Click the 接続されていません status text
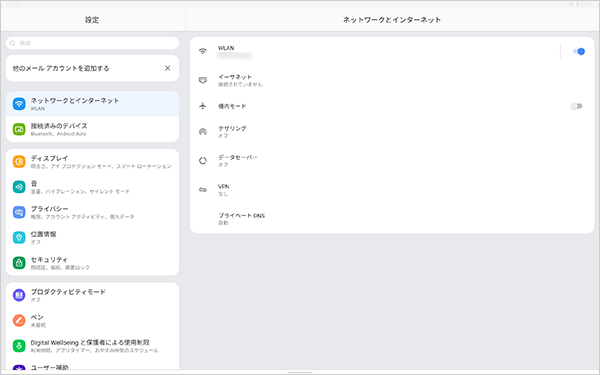Screen dimensions: 600x375 pyautogui.click(x=240, y=84)
